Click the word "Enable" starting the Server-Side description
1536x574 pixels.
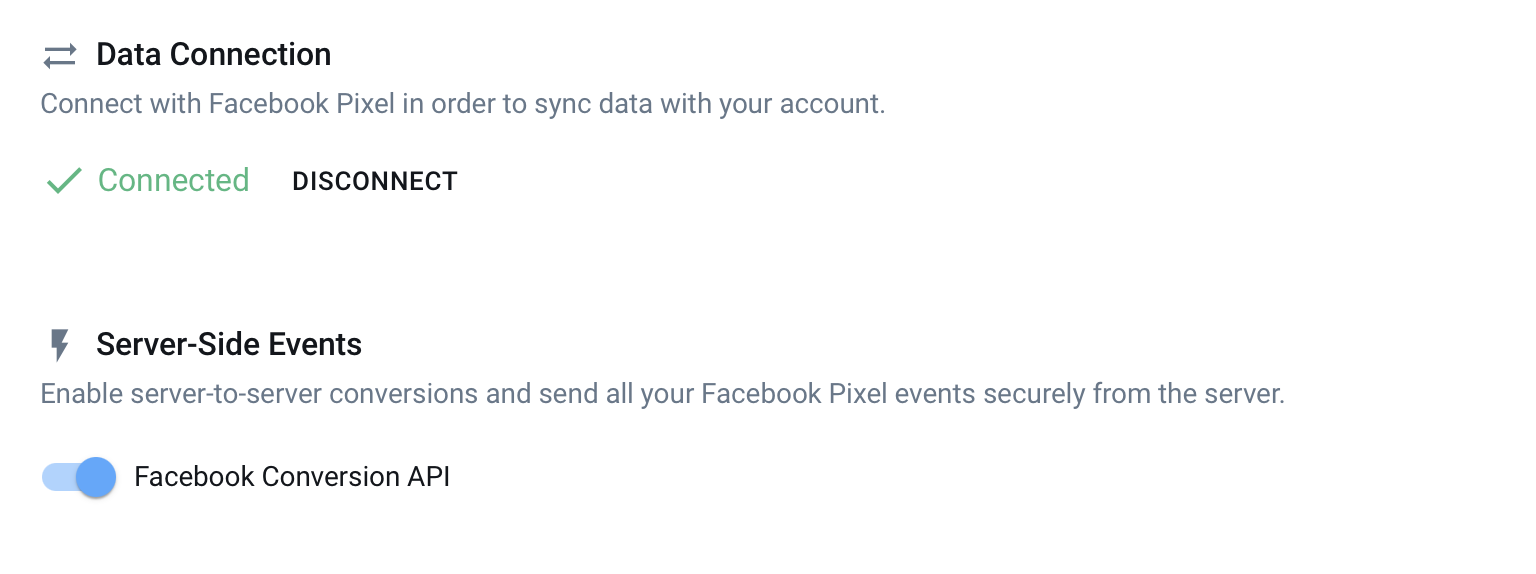pos(81,394)
